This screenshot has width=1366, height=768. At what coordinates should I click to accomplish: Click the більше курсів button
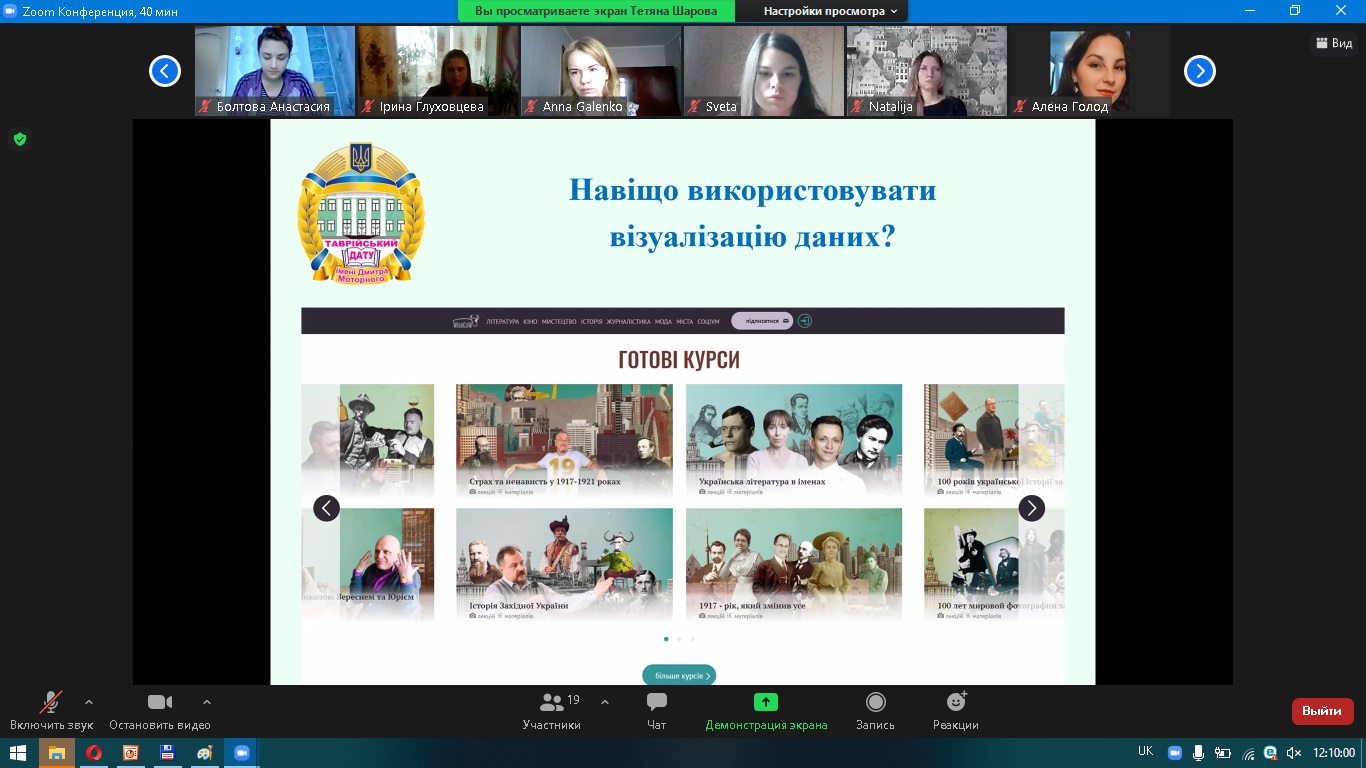pyautogui.click(x=679, y=676)
